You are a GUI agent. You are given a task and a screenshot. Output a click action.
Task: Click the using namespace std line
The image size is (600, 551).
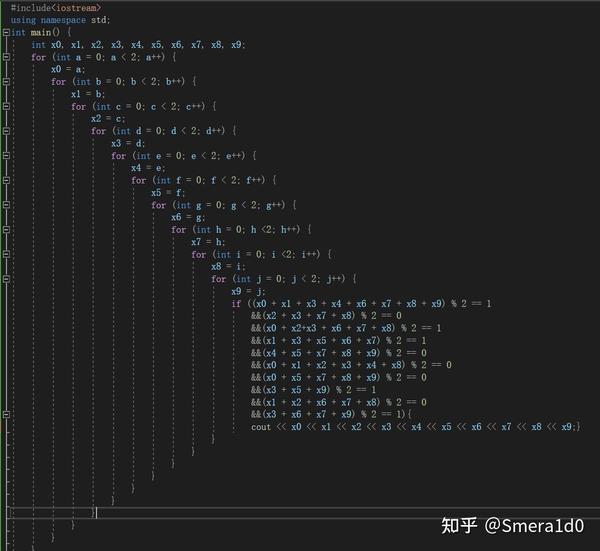[60, 20]
